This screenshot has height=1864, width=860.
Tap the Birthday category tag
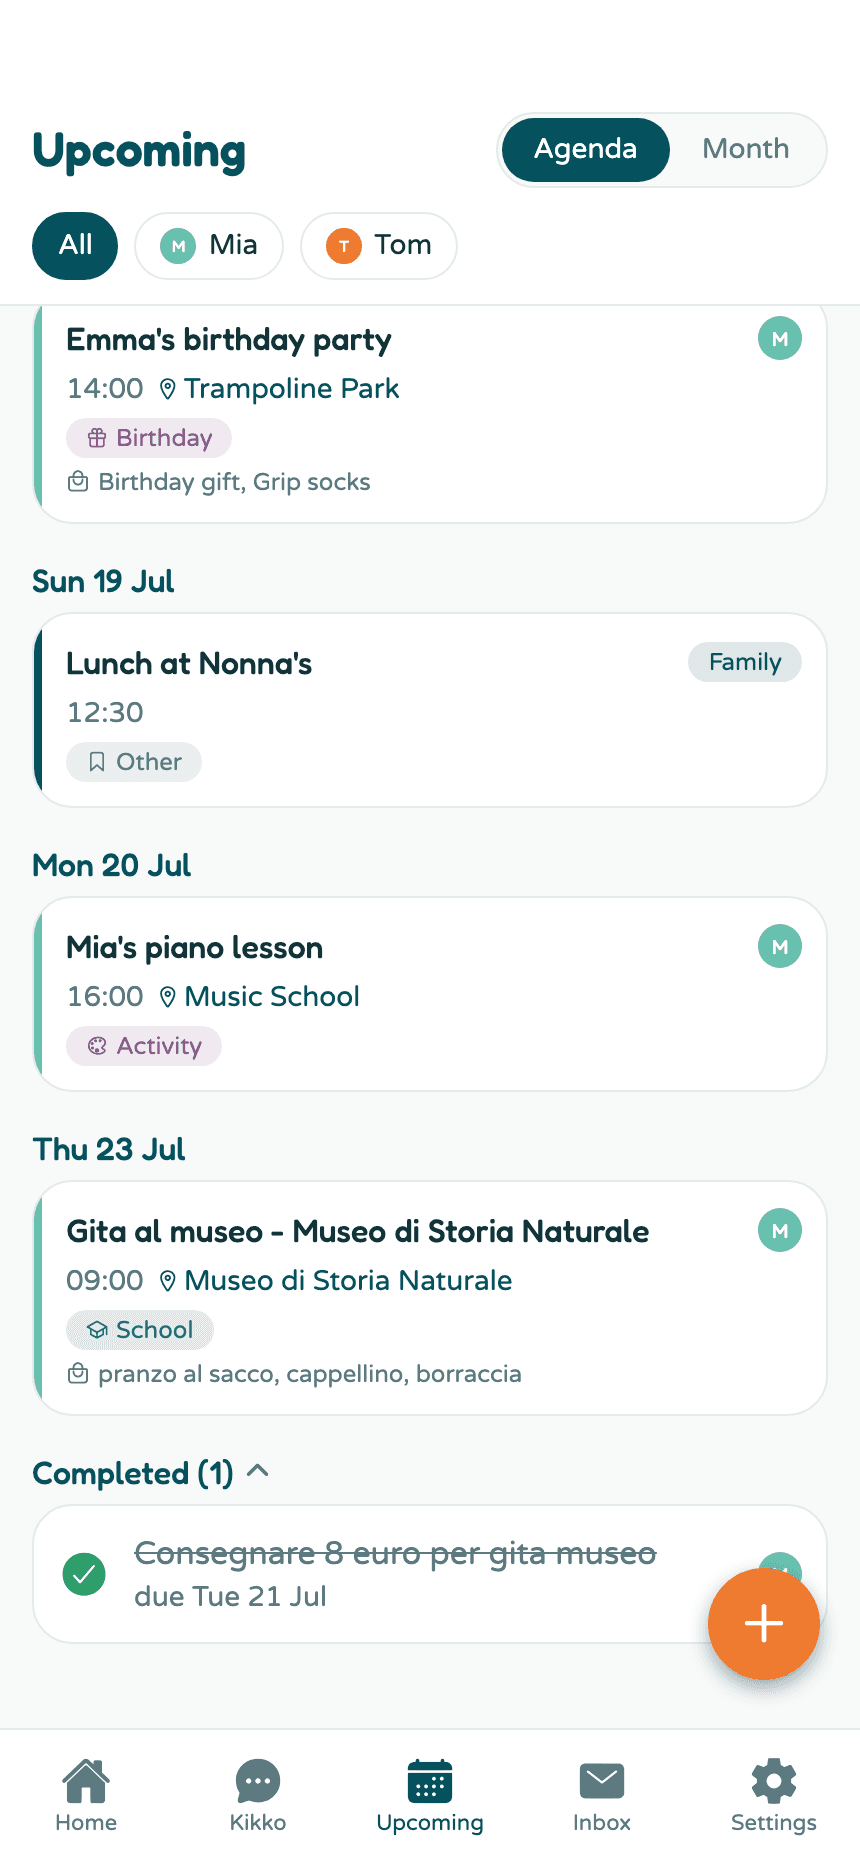[x=149, y=438]
